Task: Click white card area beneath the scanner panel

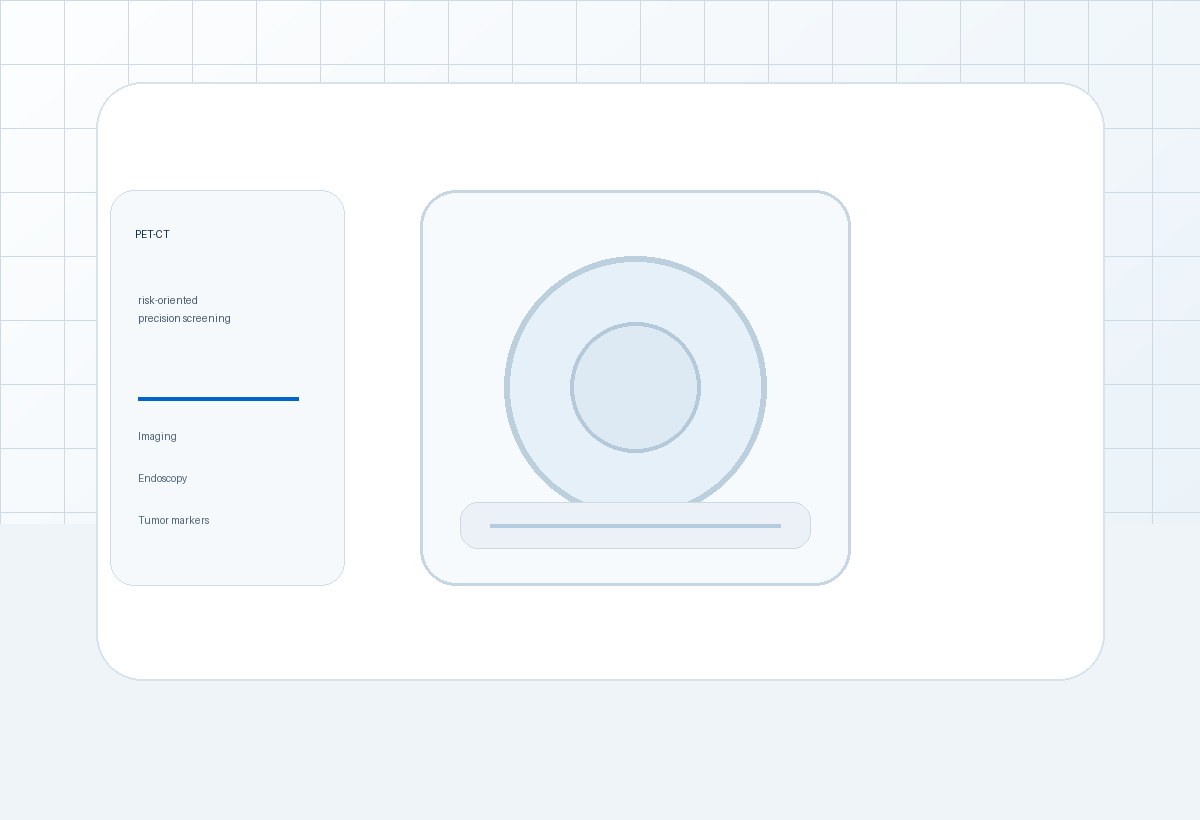Action: pos(635,632)
